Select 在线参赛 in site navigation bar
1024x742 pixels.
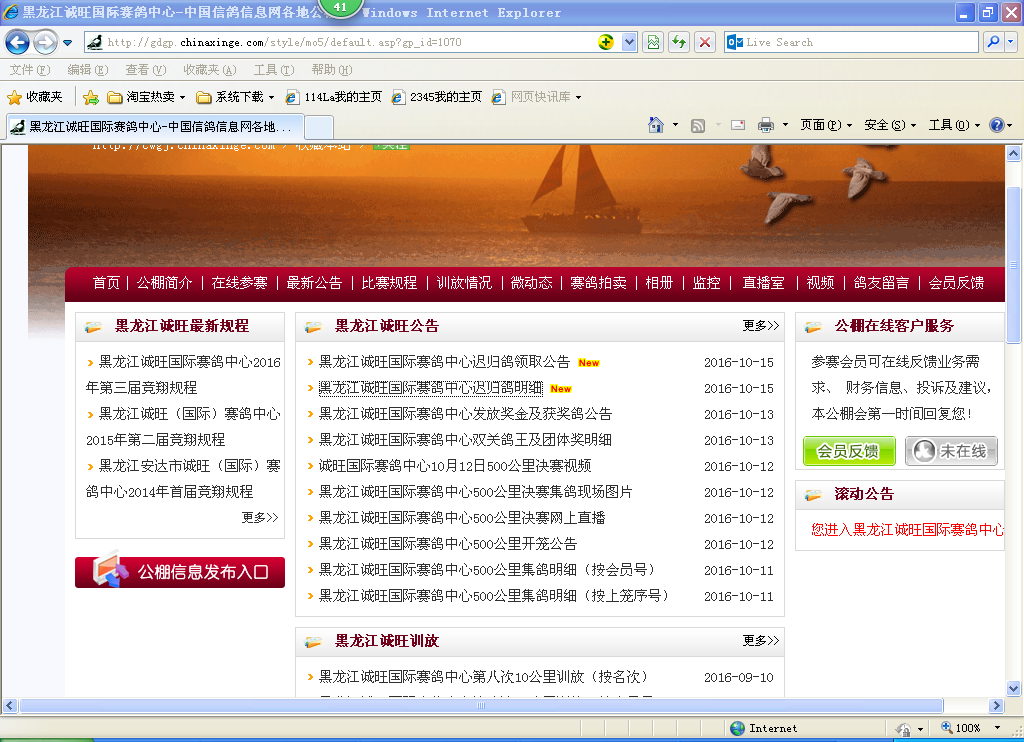[x=239, y=283]
